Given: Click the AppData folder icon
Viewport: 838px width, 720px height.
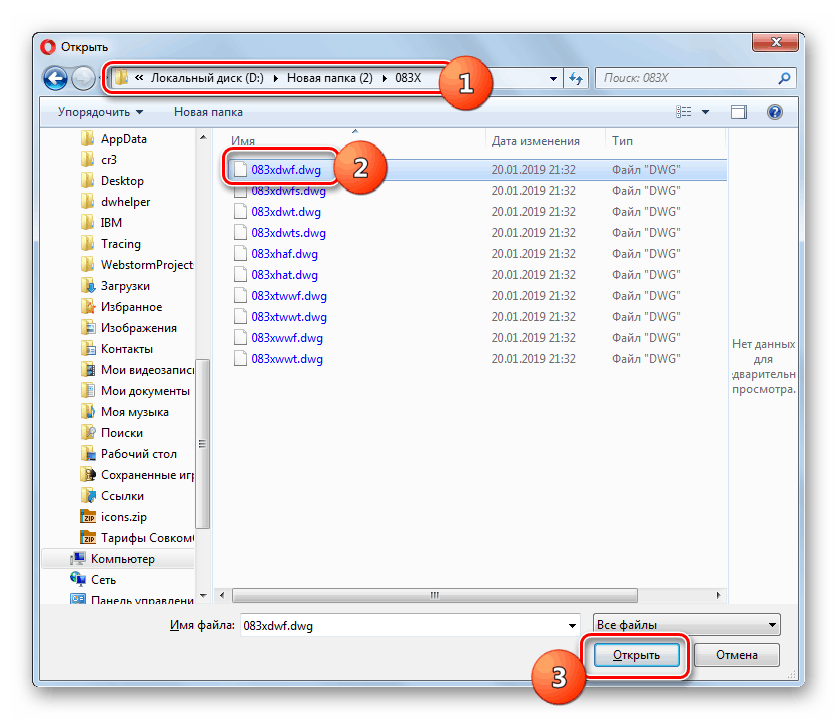Looking at the screenshot, I should (87, 139).
